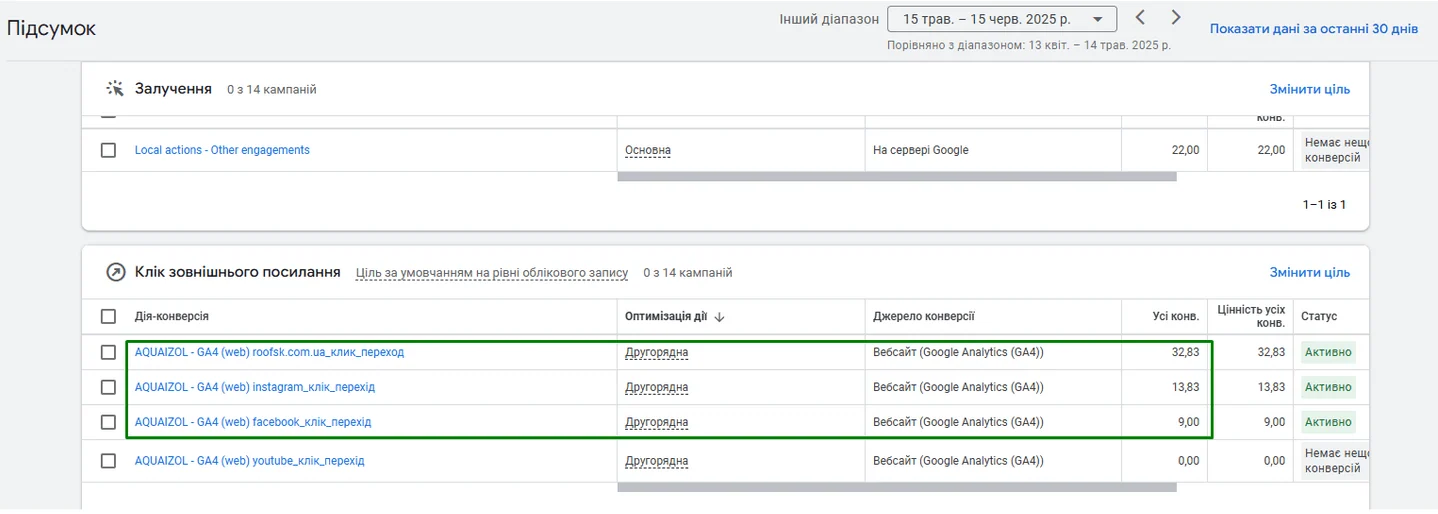
Task: Sort by Оптимізація дії column arrow
Action: coord(719,317)
